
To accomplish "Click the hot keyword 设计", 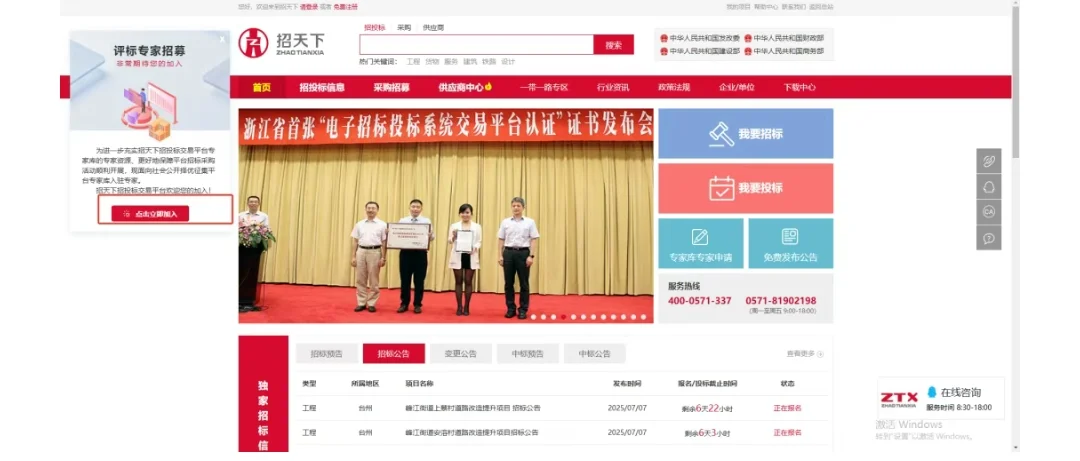I will (508, 61).
